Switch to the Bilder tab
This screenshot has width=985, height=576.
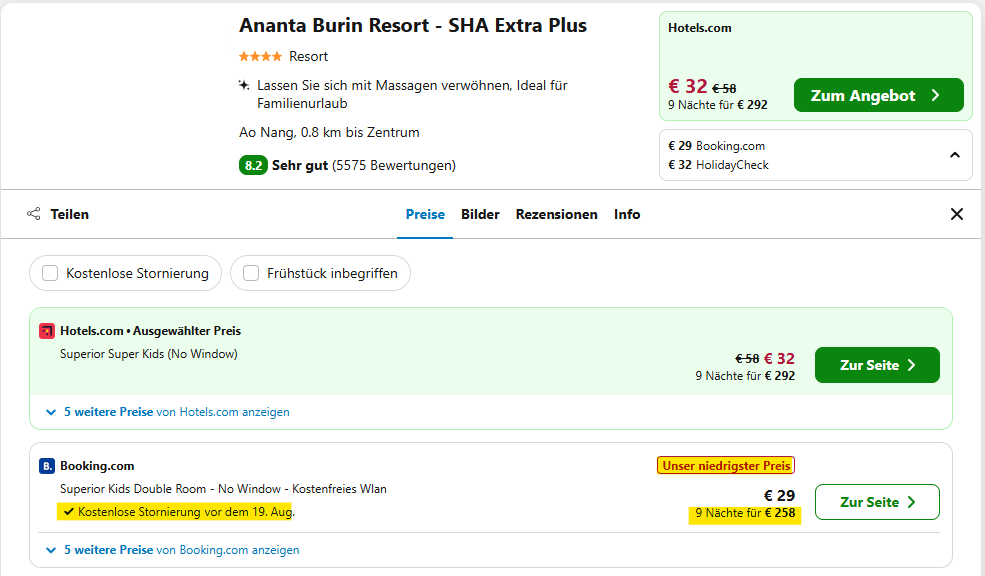[x=480, y=214]
